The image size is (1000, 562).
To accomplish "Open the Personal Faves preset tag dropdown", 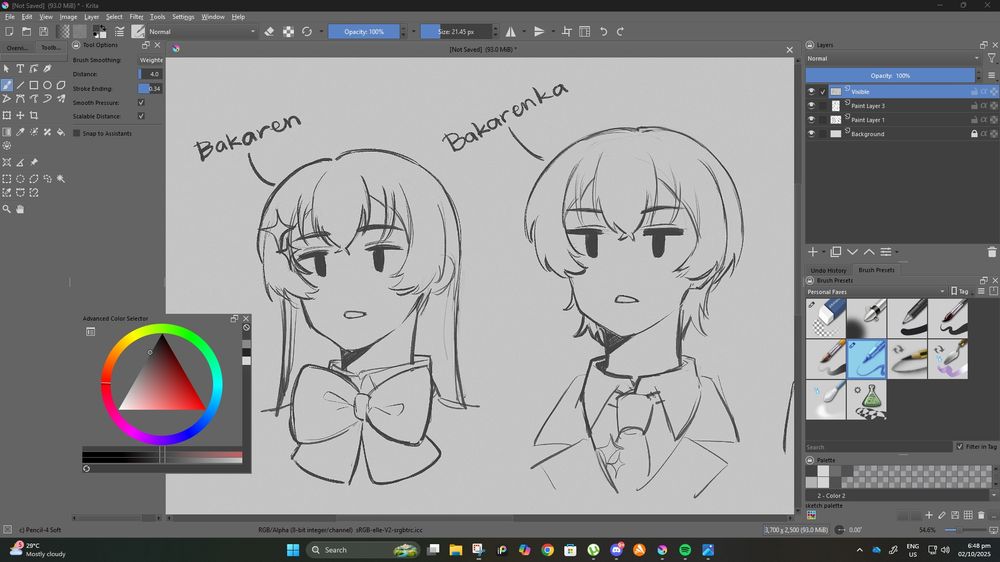I will click(x=875, y=291).
